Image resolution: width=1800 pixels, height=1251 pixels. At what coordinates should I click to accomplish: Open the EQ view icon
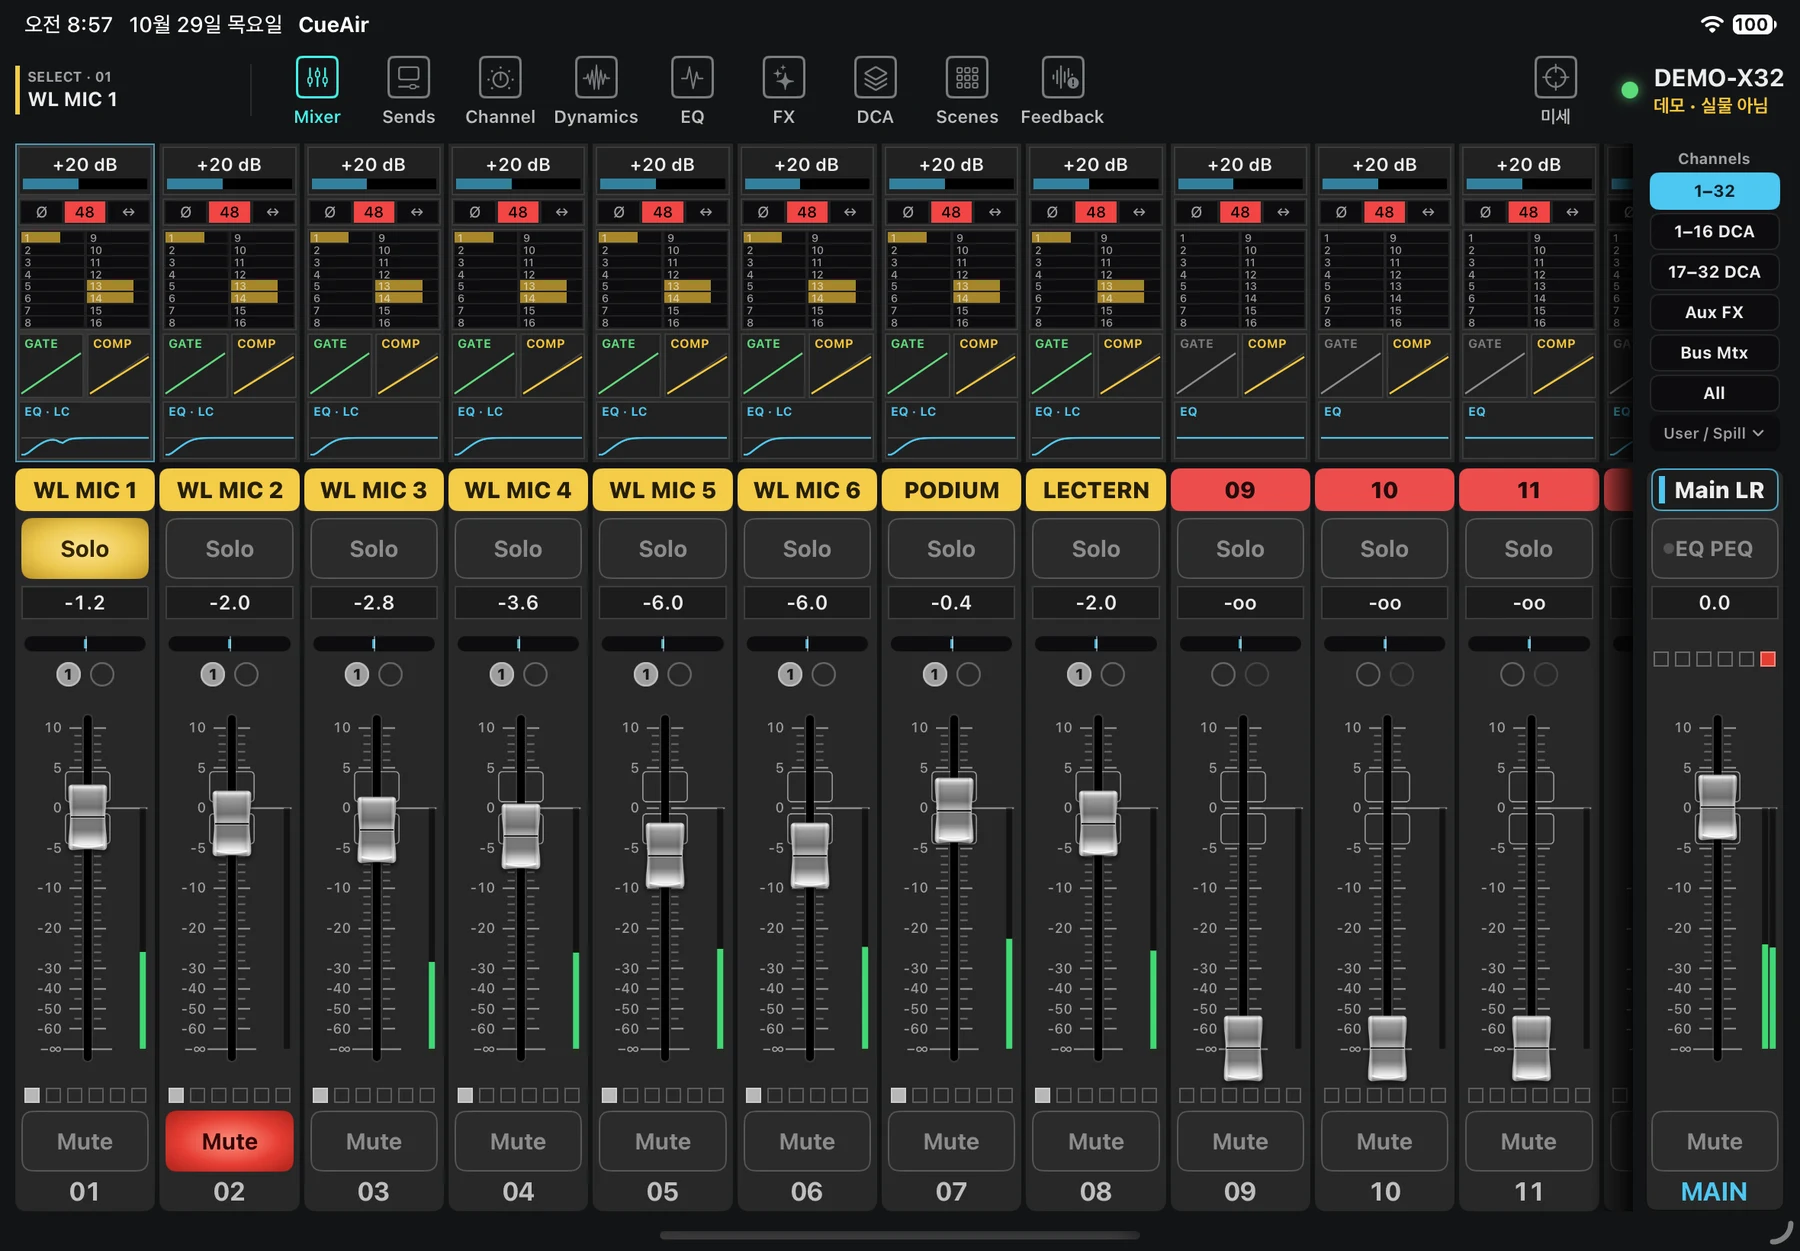coord(692,78)
